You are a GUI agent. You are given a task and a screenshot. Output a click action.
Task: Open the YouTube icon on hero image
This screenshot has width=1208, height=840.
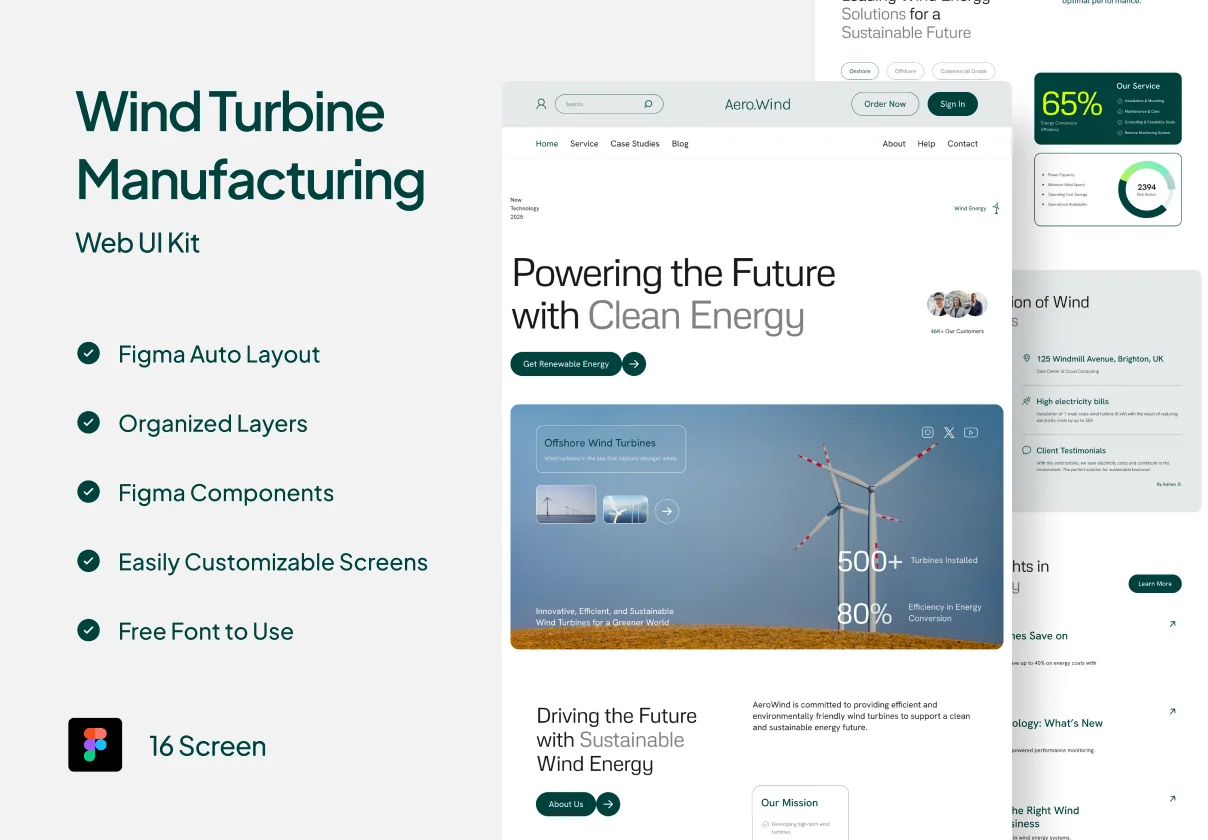coord(971,432)
